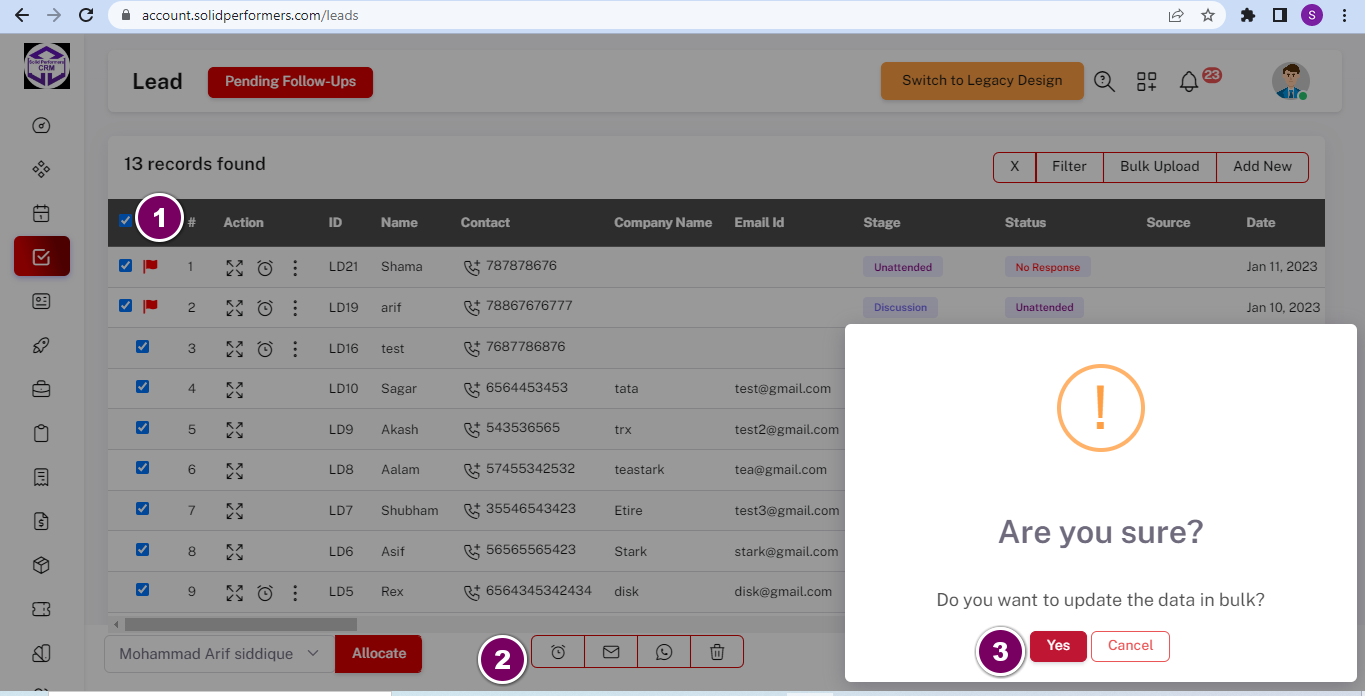Open more options menu for Shama row
1365x696 pixels.
(295, 267)
